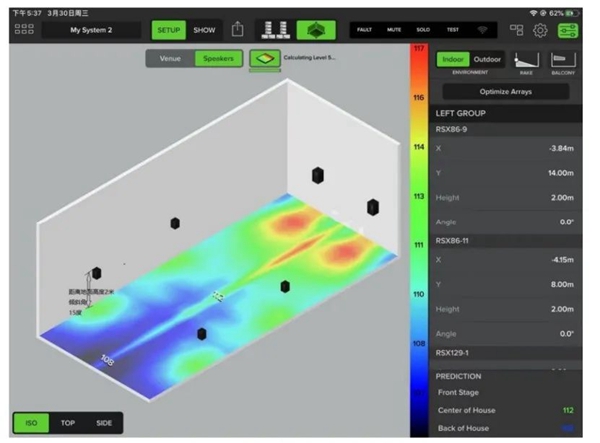This screenshot has width=600, height=443.
Task: Click the Balcony icon
Action: tap(560, 62)
